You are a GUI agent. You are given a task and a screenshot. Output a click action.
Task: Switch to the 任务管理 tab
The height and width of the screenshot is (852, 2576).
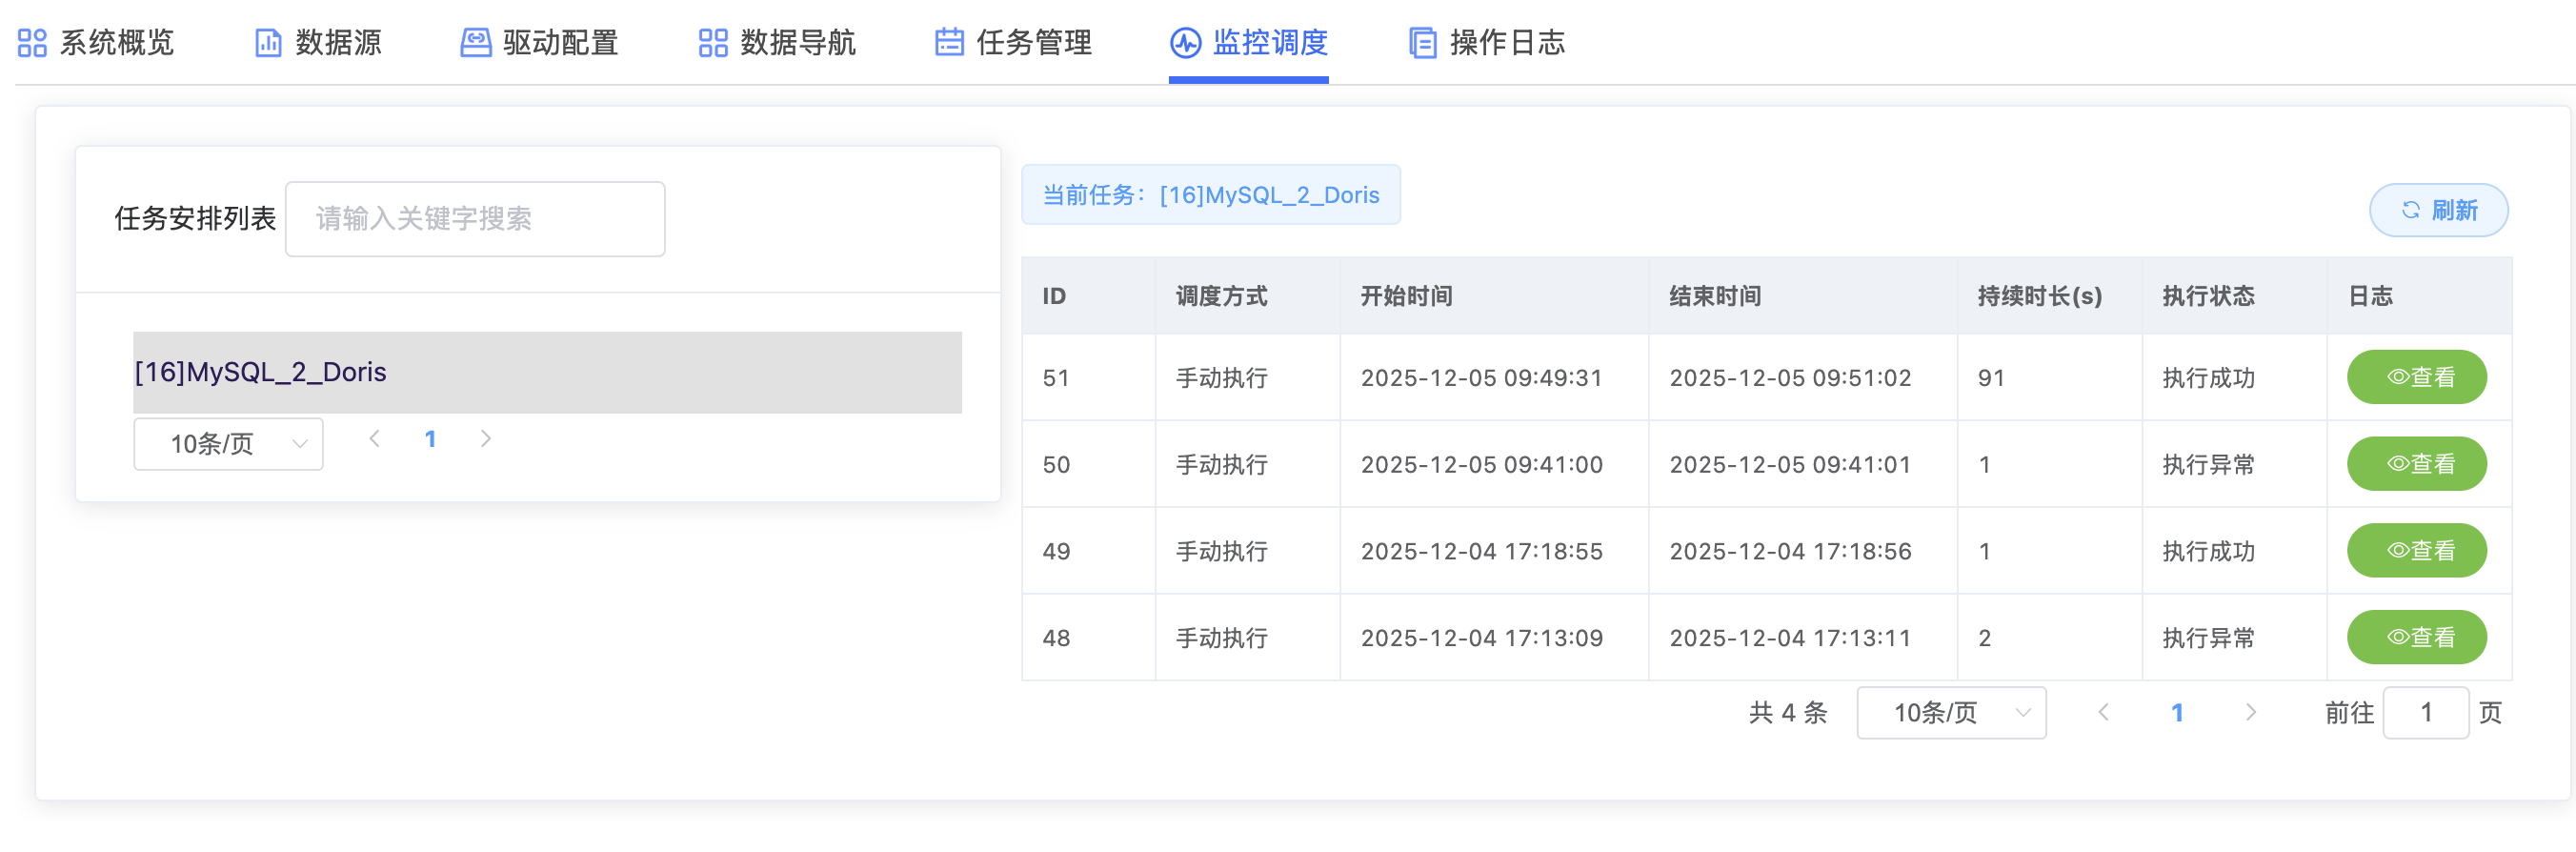point(1033,43)
